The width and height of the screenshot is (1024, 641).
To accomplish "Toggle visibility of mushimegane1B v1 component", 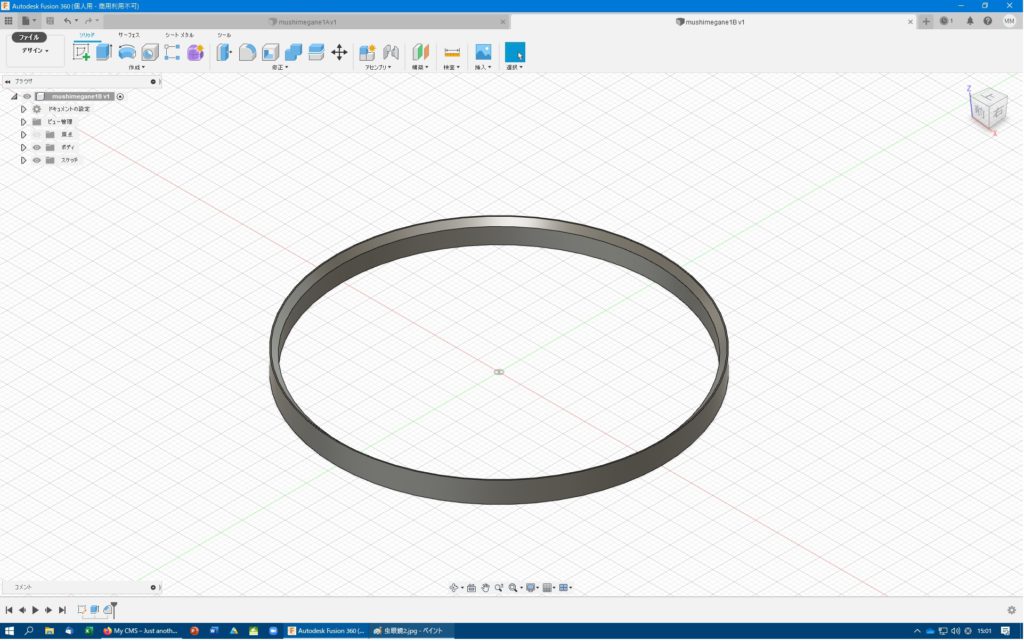I will 27,97.
